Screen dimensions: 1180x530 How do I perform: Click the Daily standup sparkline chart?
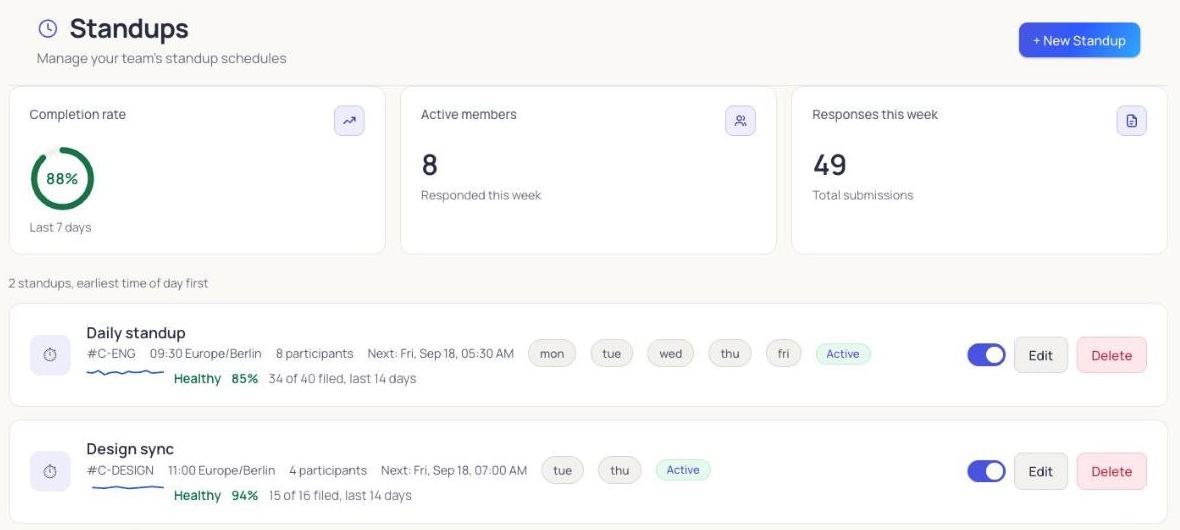click(126, 371)
